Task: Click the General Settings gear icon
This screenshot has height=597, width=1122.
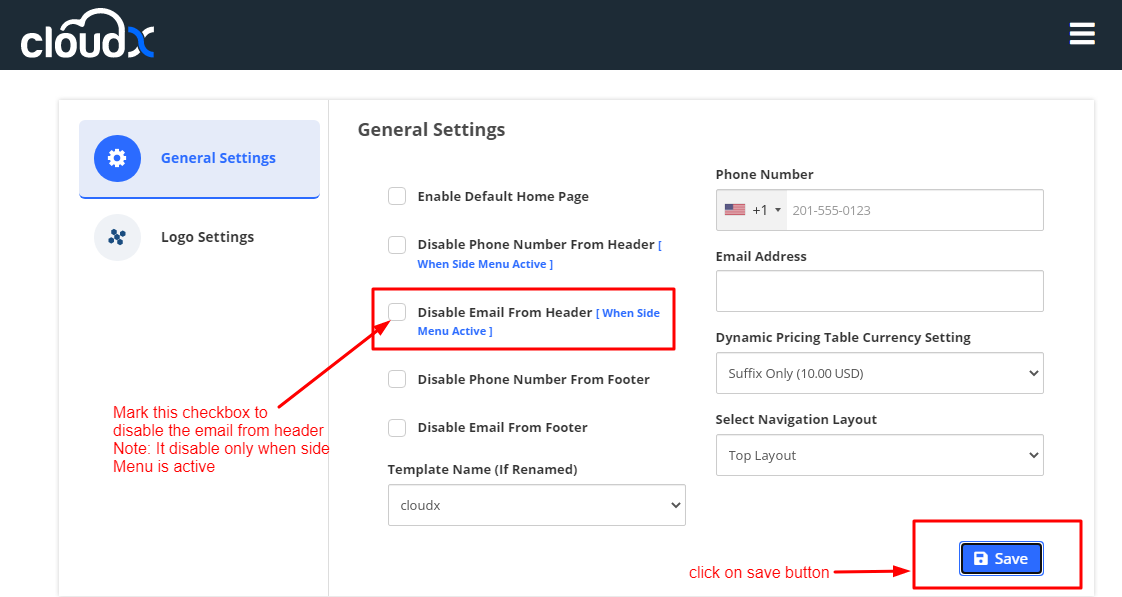Action: tap(117, 158)
